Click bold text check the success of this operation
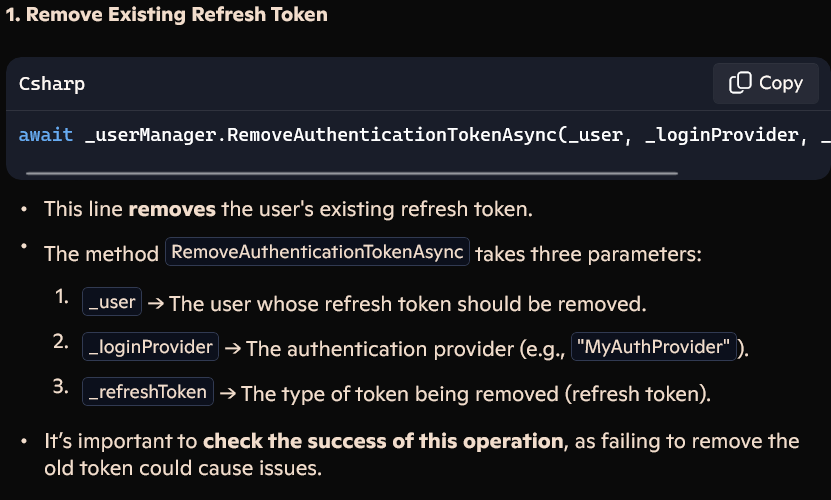This screenshot has width=831, height=500. [383, 441]
